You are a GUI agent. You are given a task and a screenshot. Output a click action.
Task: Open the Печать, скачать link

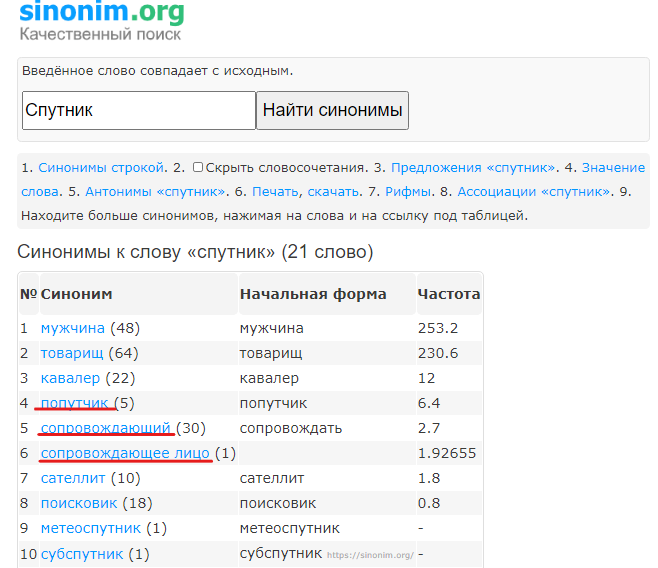[x=306, y=192]
